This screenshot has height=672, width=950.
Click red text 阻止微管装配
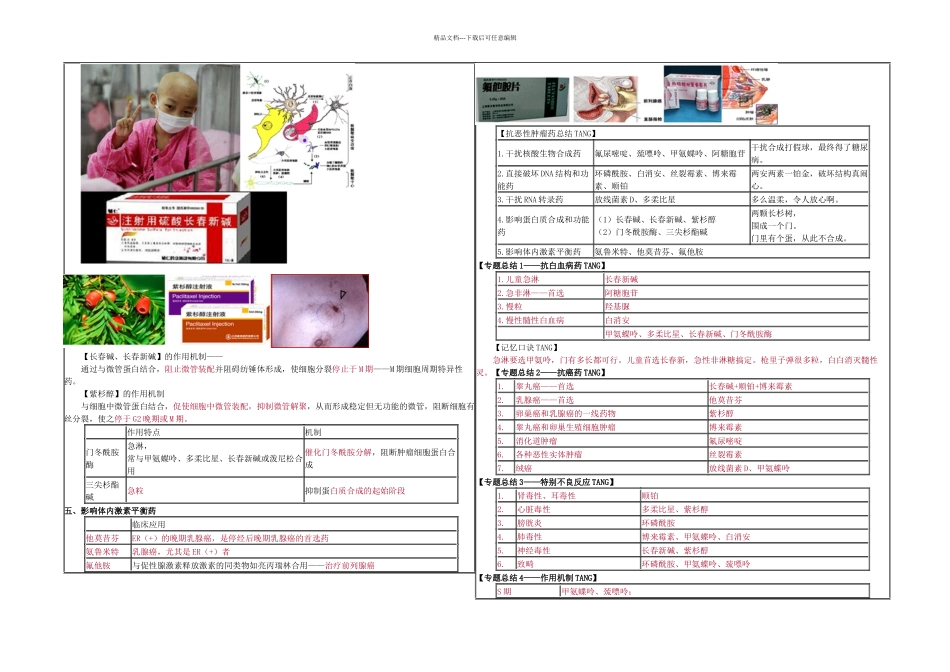coord(189,369)
